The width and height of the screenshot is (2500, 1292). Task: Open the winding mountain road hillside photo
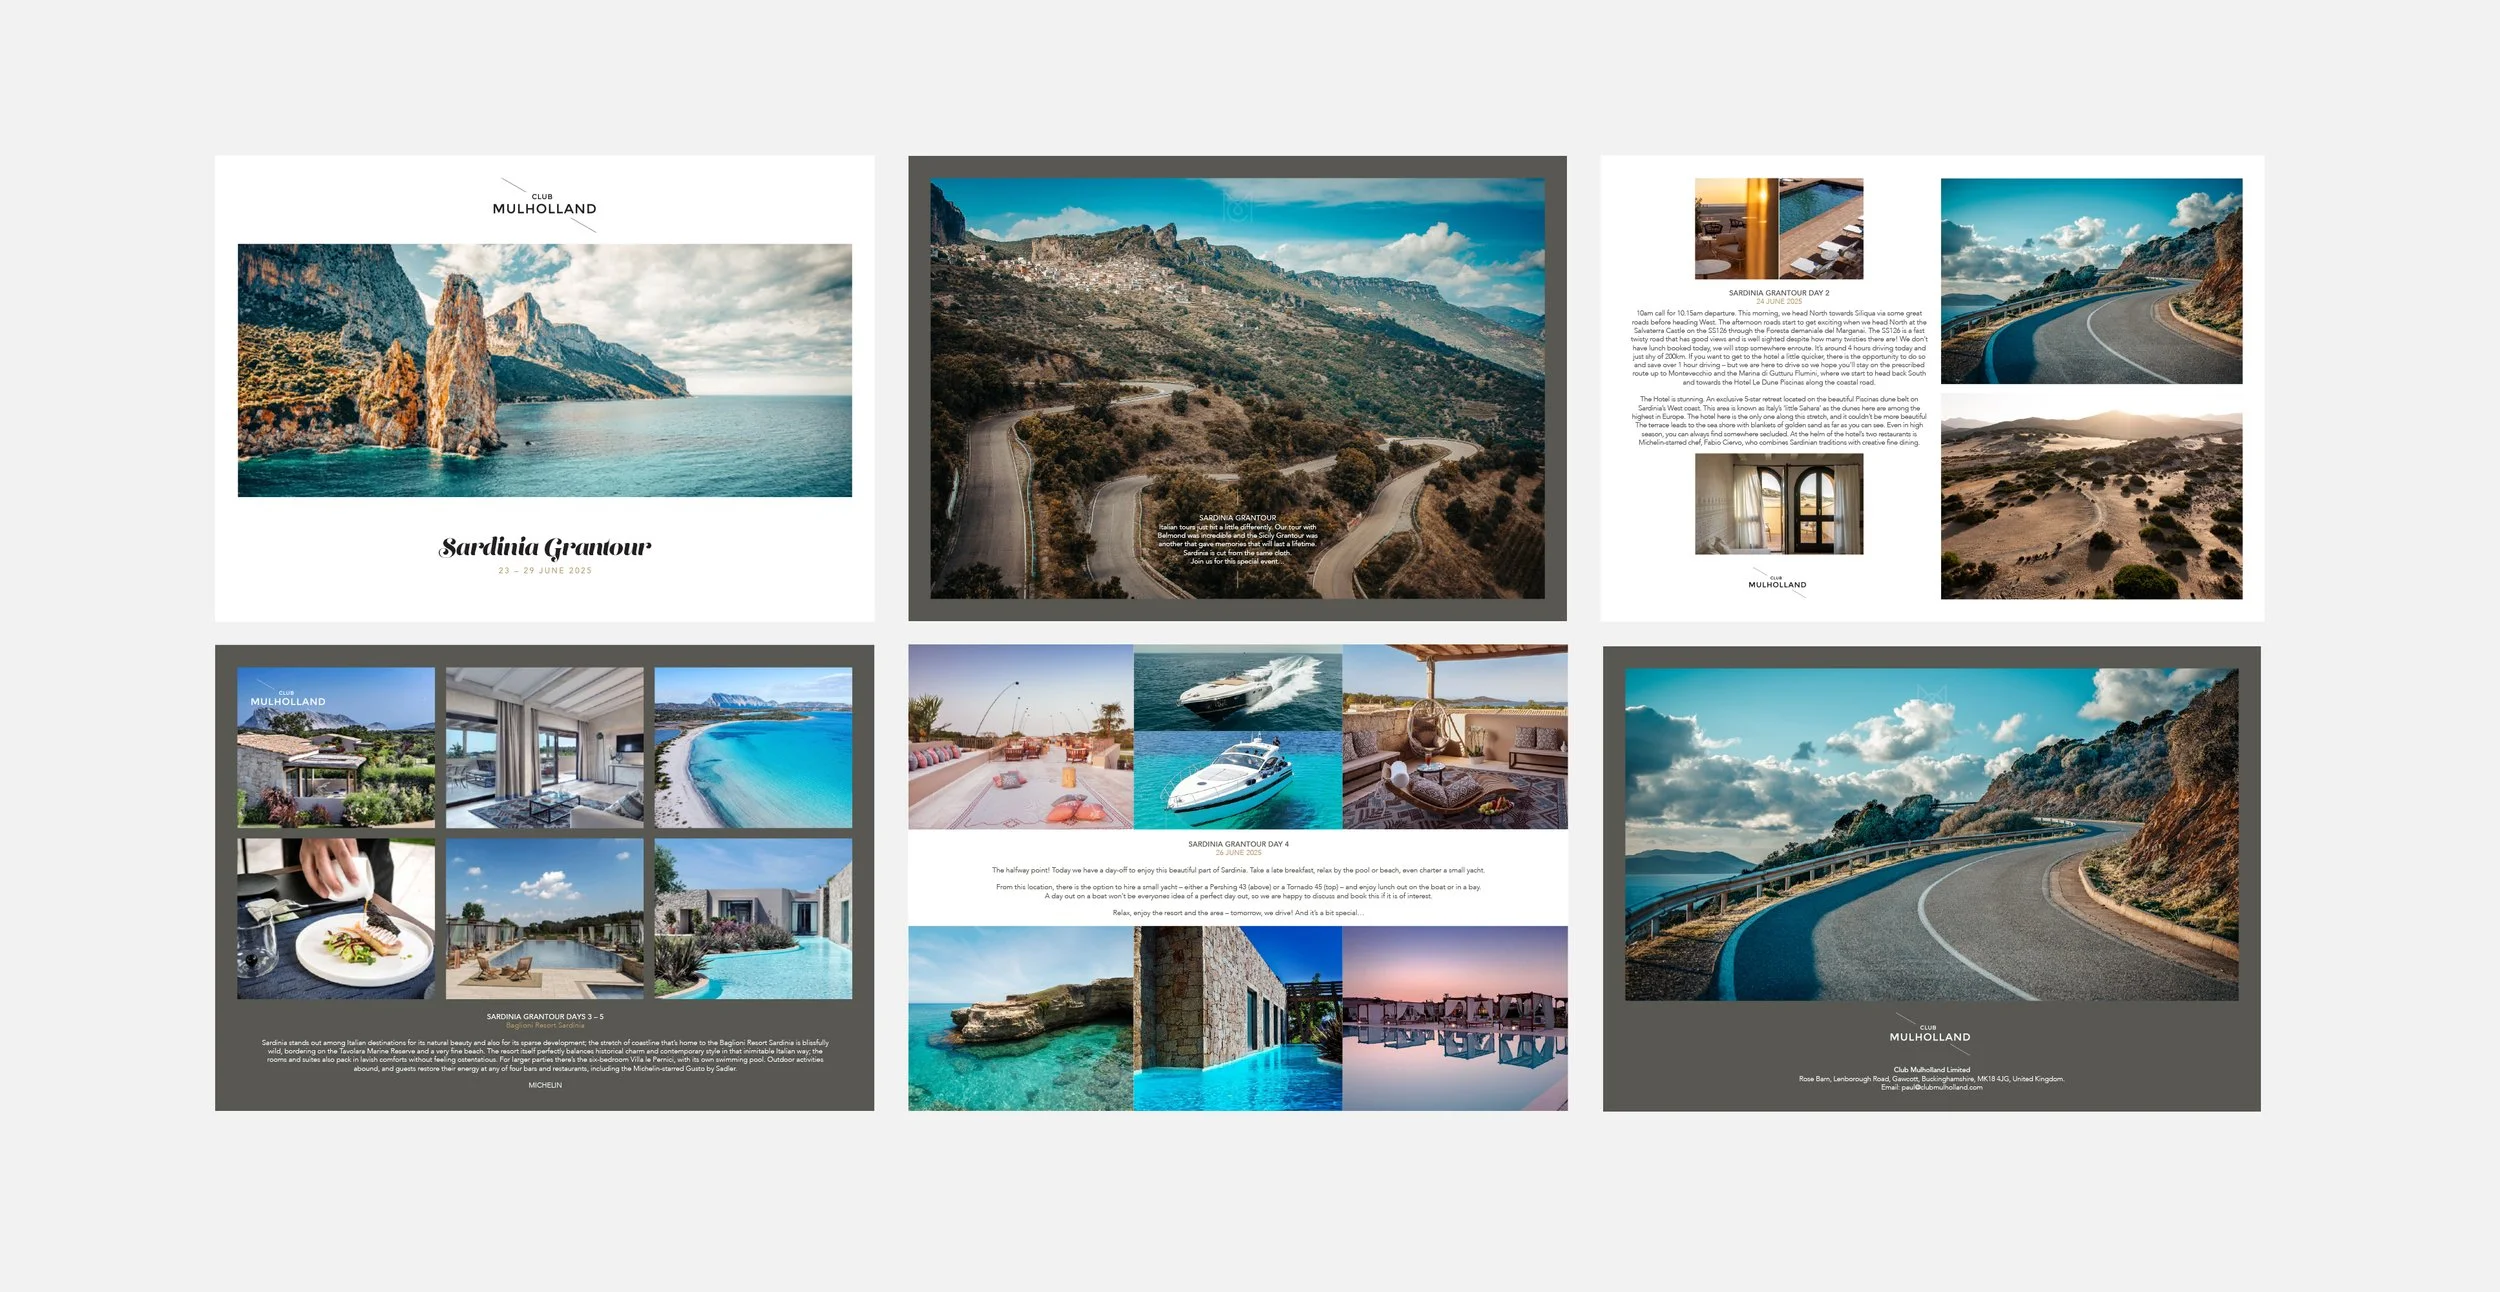[x=1237, y=389]
